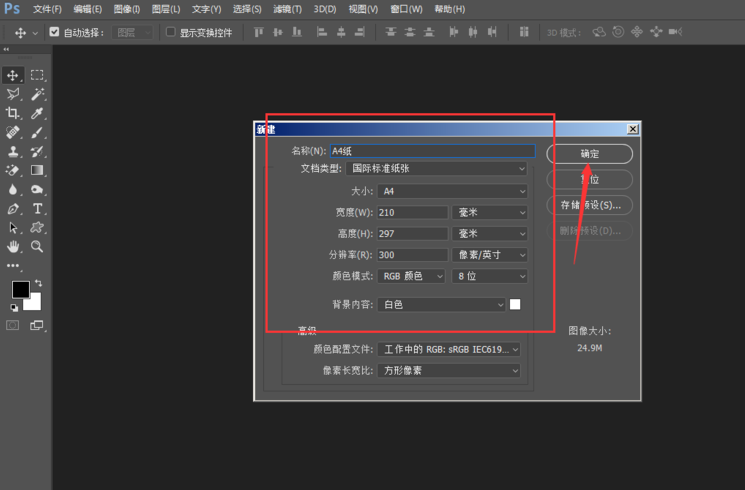745x490 pixels.
Task: Select the Magic Wand tool
Action: 37,94
